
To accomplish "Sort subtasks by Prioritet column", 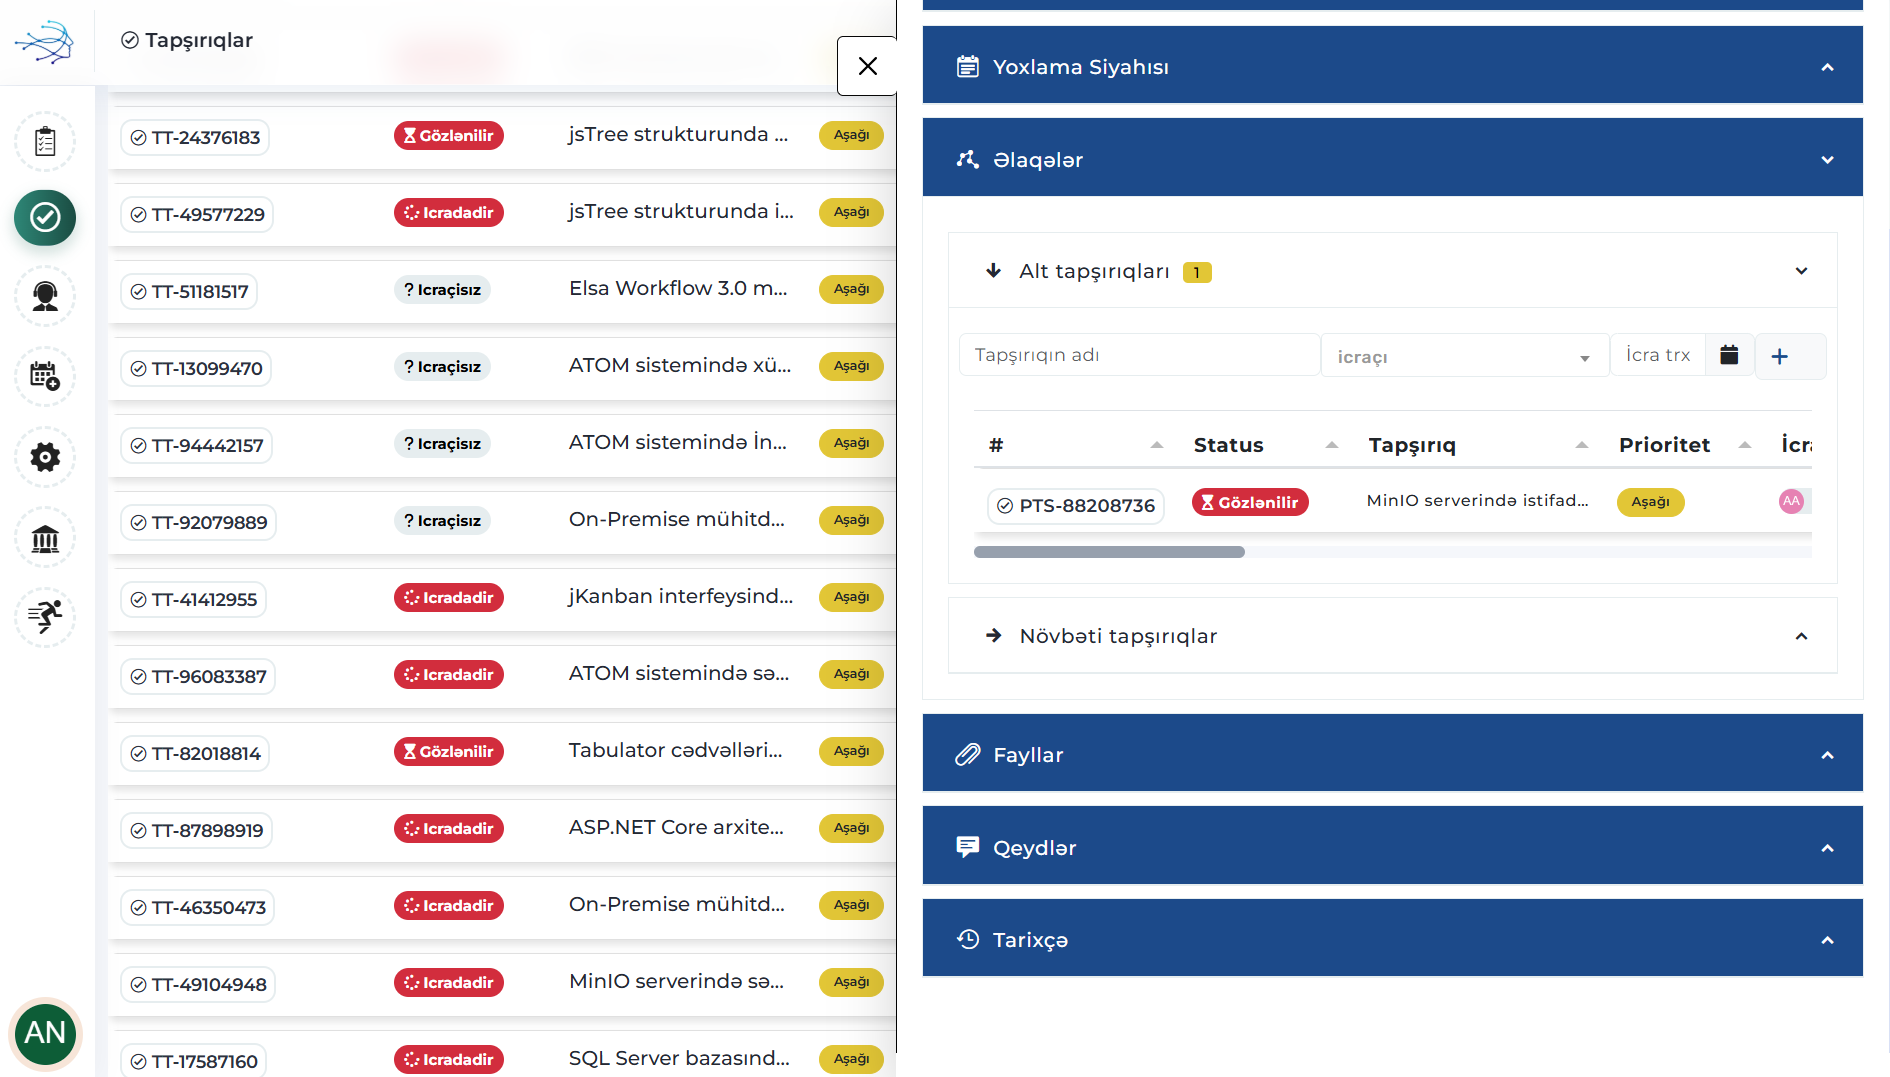I will point(1744,445).
